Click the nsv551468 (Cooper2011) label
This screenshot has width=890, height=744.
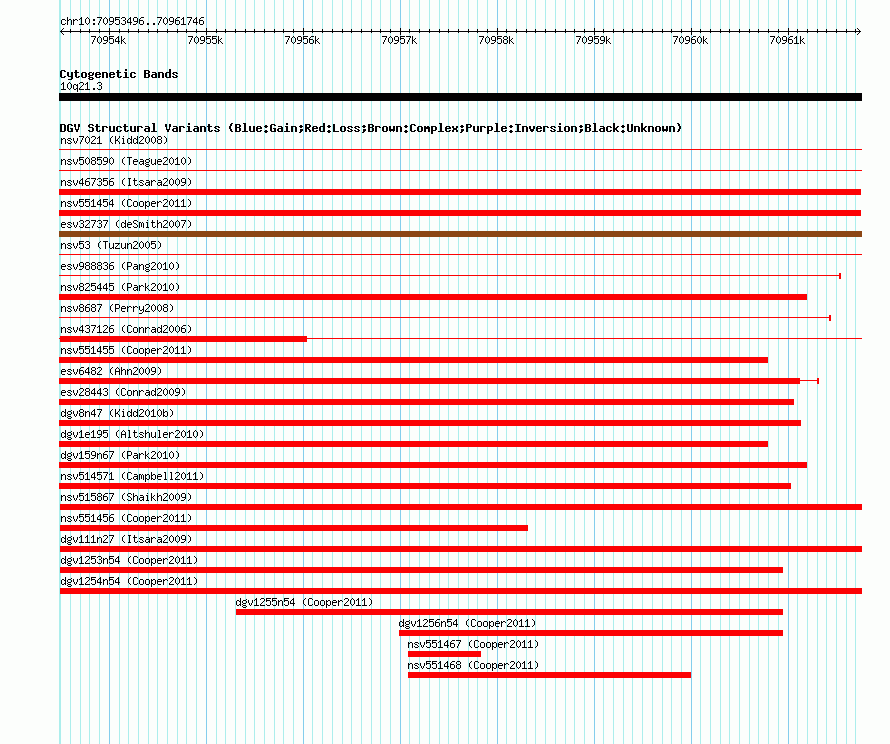473,665
